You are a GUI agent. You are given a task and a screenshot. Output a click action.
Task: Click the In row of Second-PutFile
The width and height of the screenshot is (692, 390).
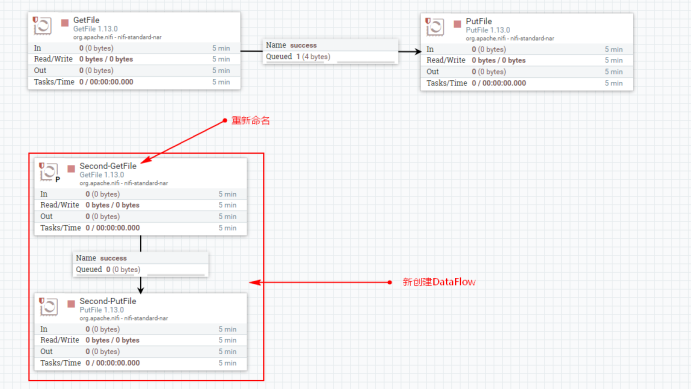[x=141, y=329]
